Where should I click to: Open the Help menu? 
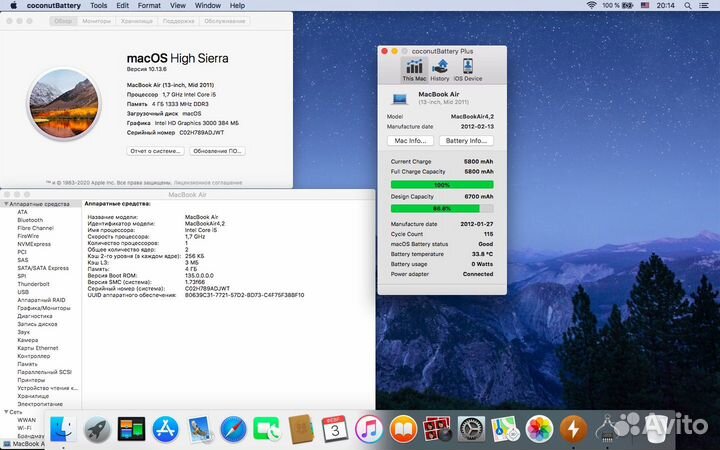[x=237, y=6]
